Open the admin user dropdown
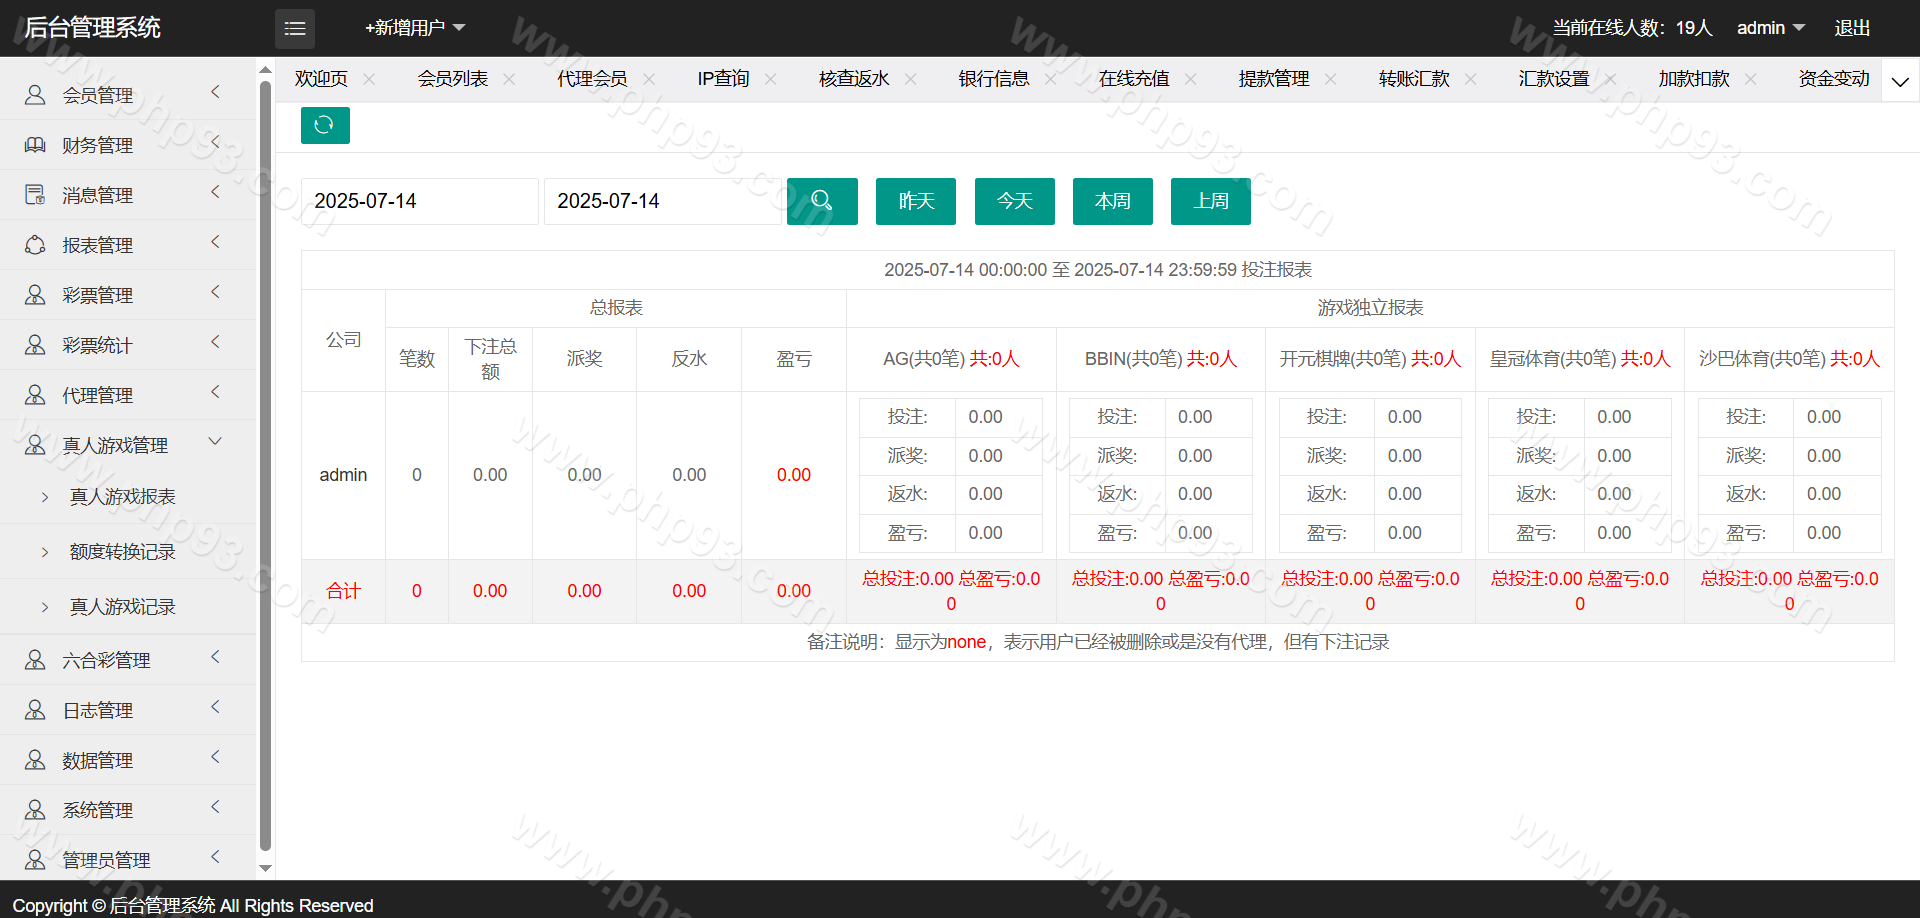Image resolution: width=1920 pixels, height=918 pixels. point(1770,28)
